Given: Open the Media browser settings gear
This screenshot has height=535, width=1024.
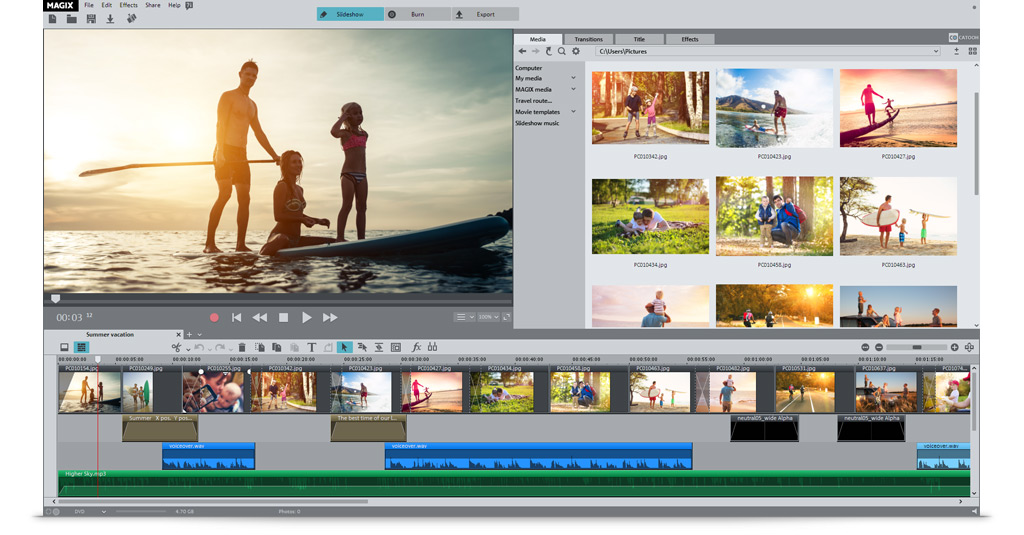Looking at the screenshot, I should pos(576,51).
